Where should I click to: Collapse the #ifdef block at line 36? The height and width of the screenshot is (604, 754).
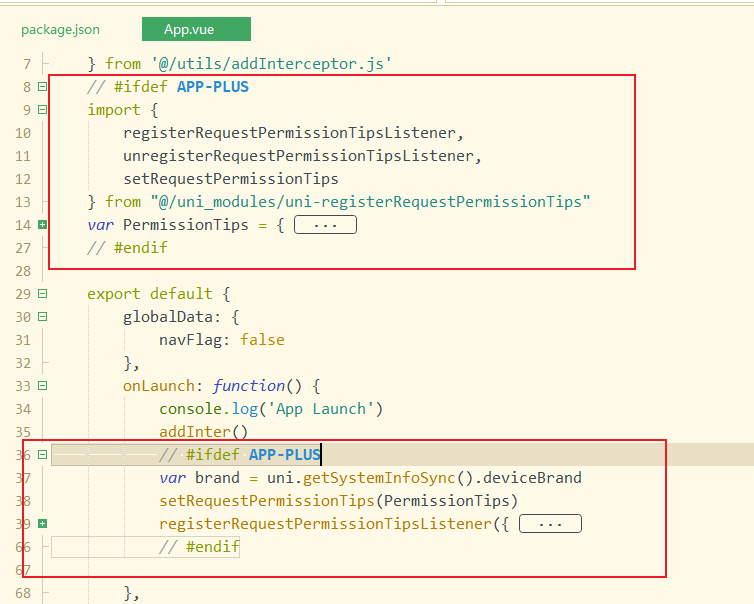42,455
